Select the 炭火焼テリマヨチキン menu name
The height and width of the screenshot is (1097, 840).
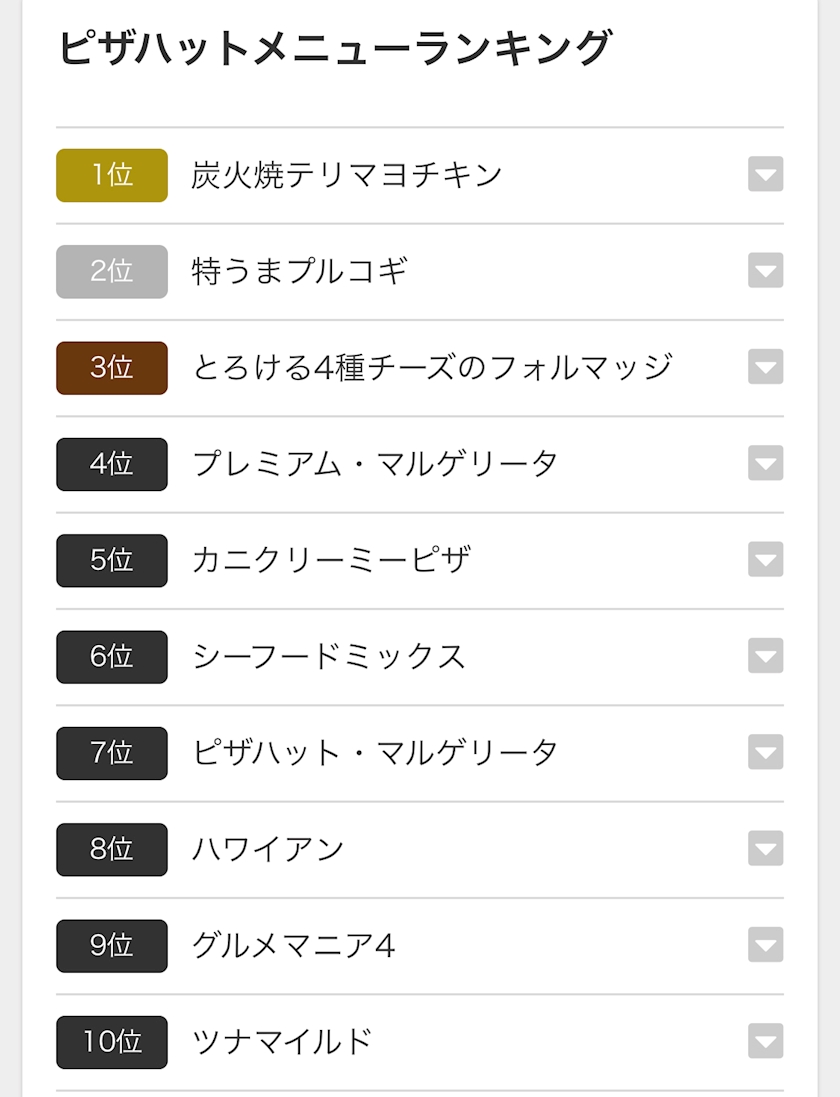coord(347,175)
